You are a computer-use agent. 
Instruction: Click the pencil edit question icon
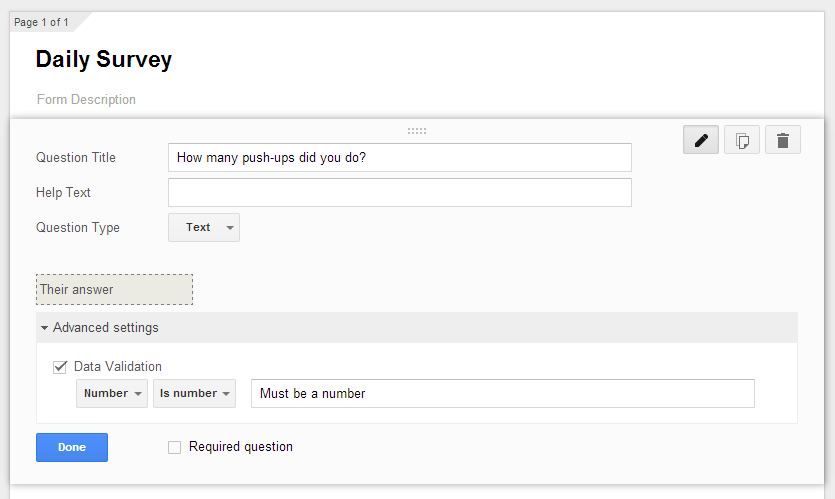click(701, 141)
